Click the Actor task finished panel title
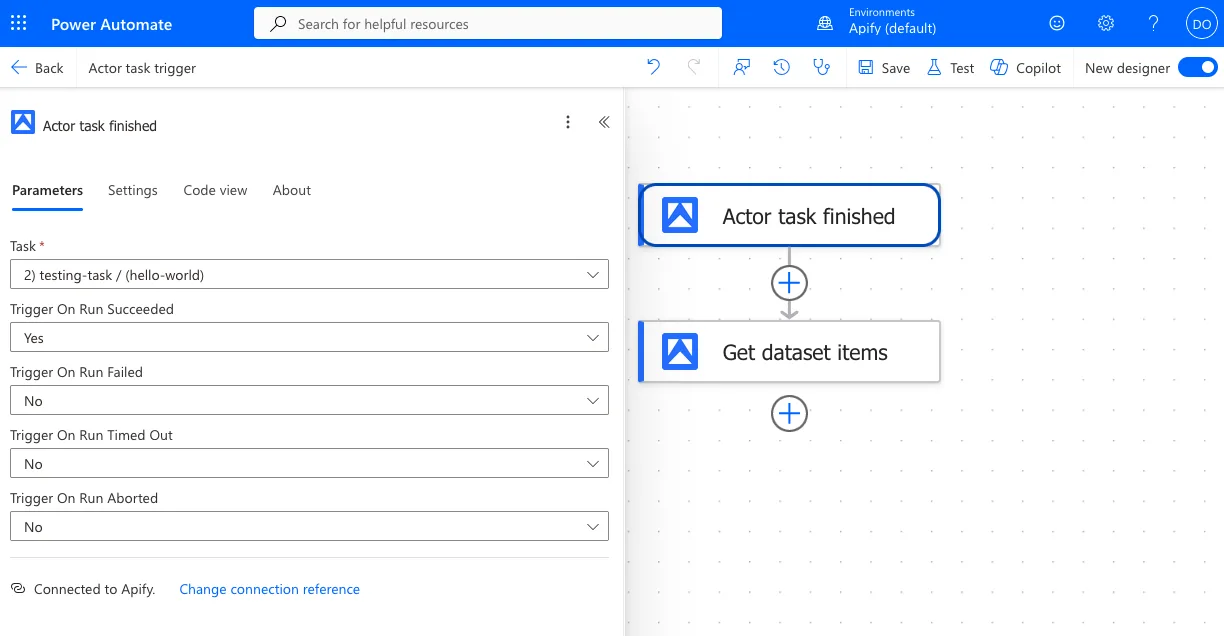Image resolution: width=1224 pixels, height=636 pixels. pos(100,126)
